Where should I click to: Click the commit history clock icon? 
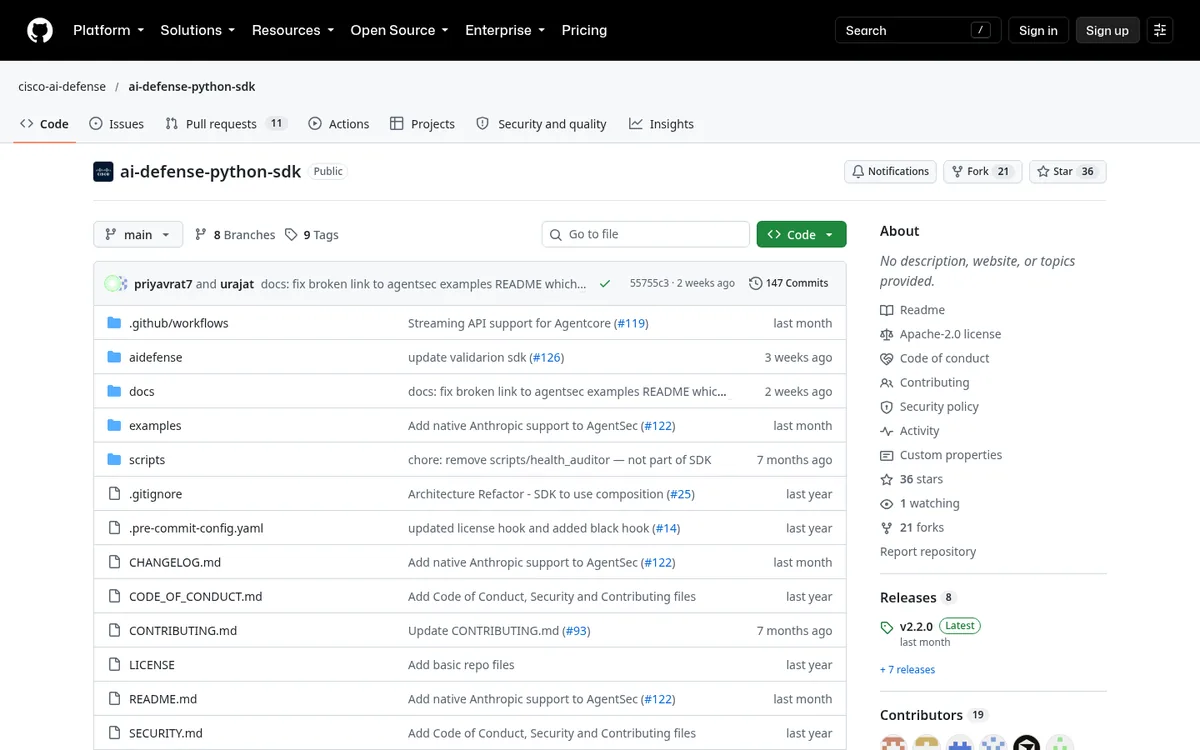pos(755,283)
